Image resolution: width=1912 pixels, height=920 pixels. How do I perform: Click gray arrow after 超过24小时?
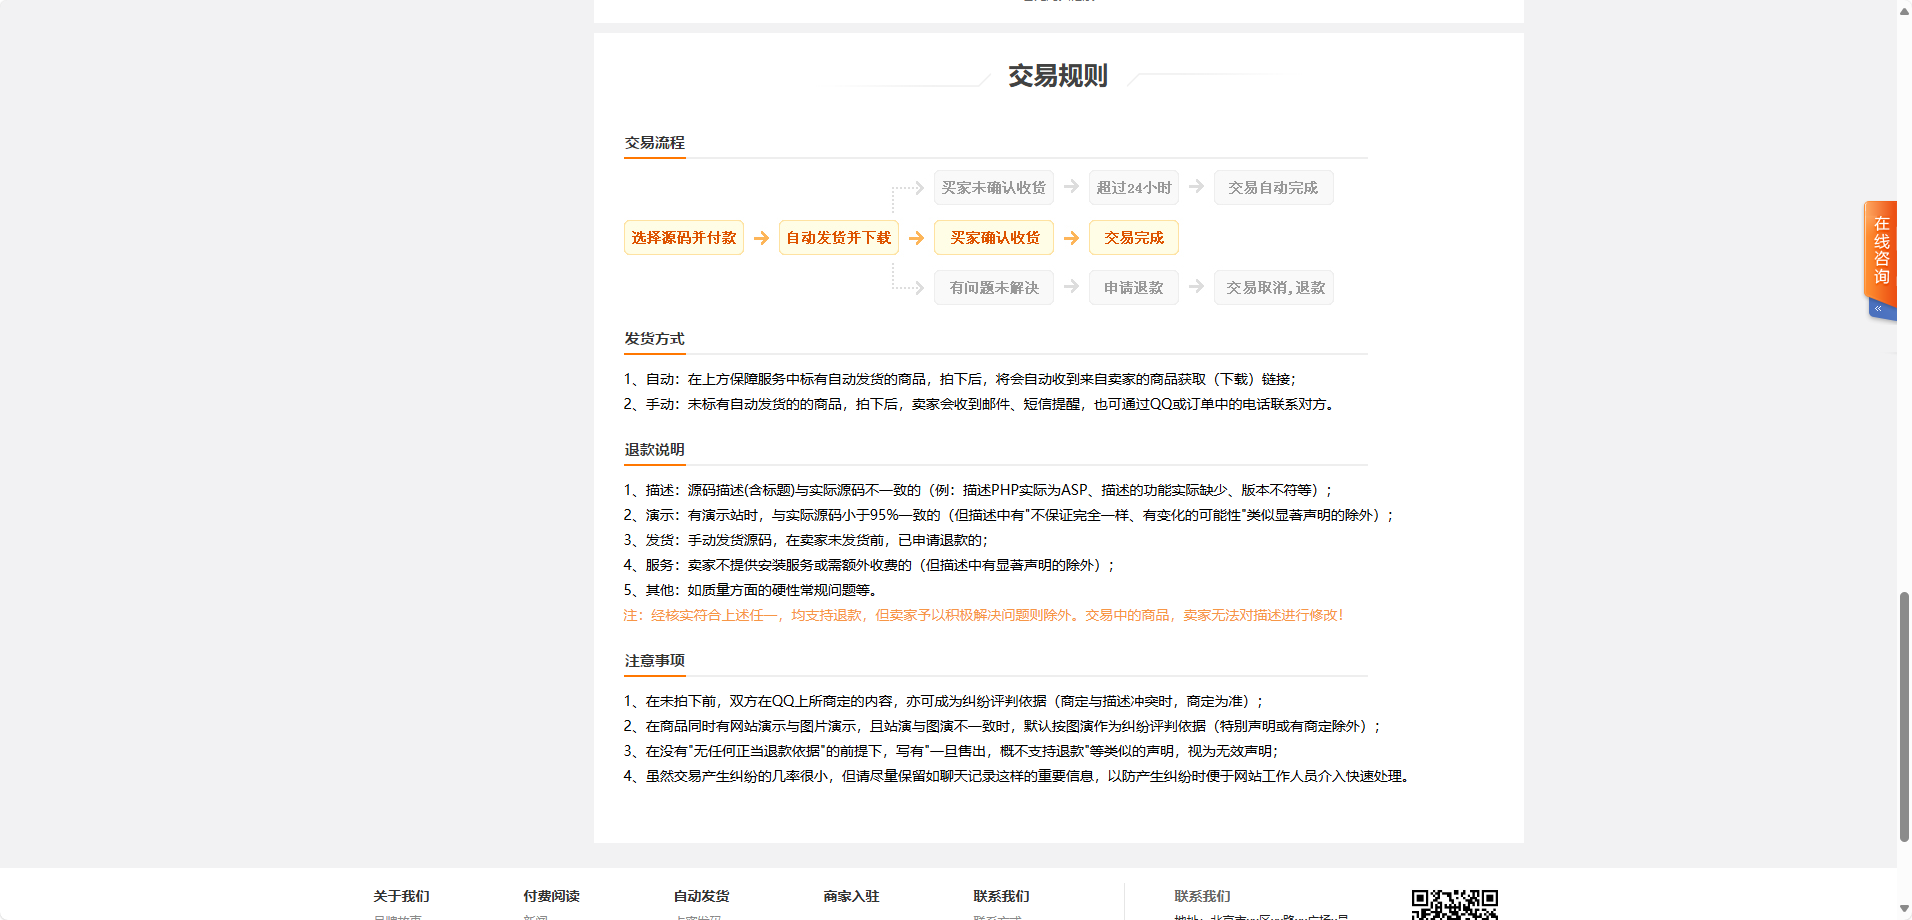click(x=1196, y=187)
